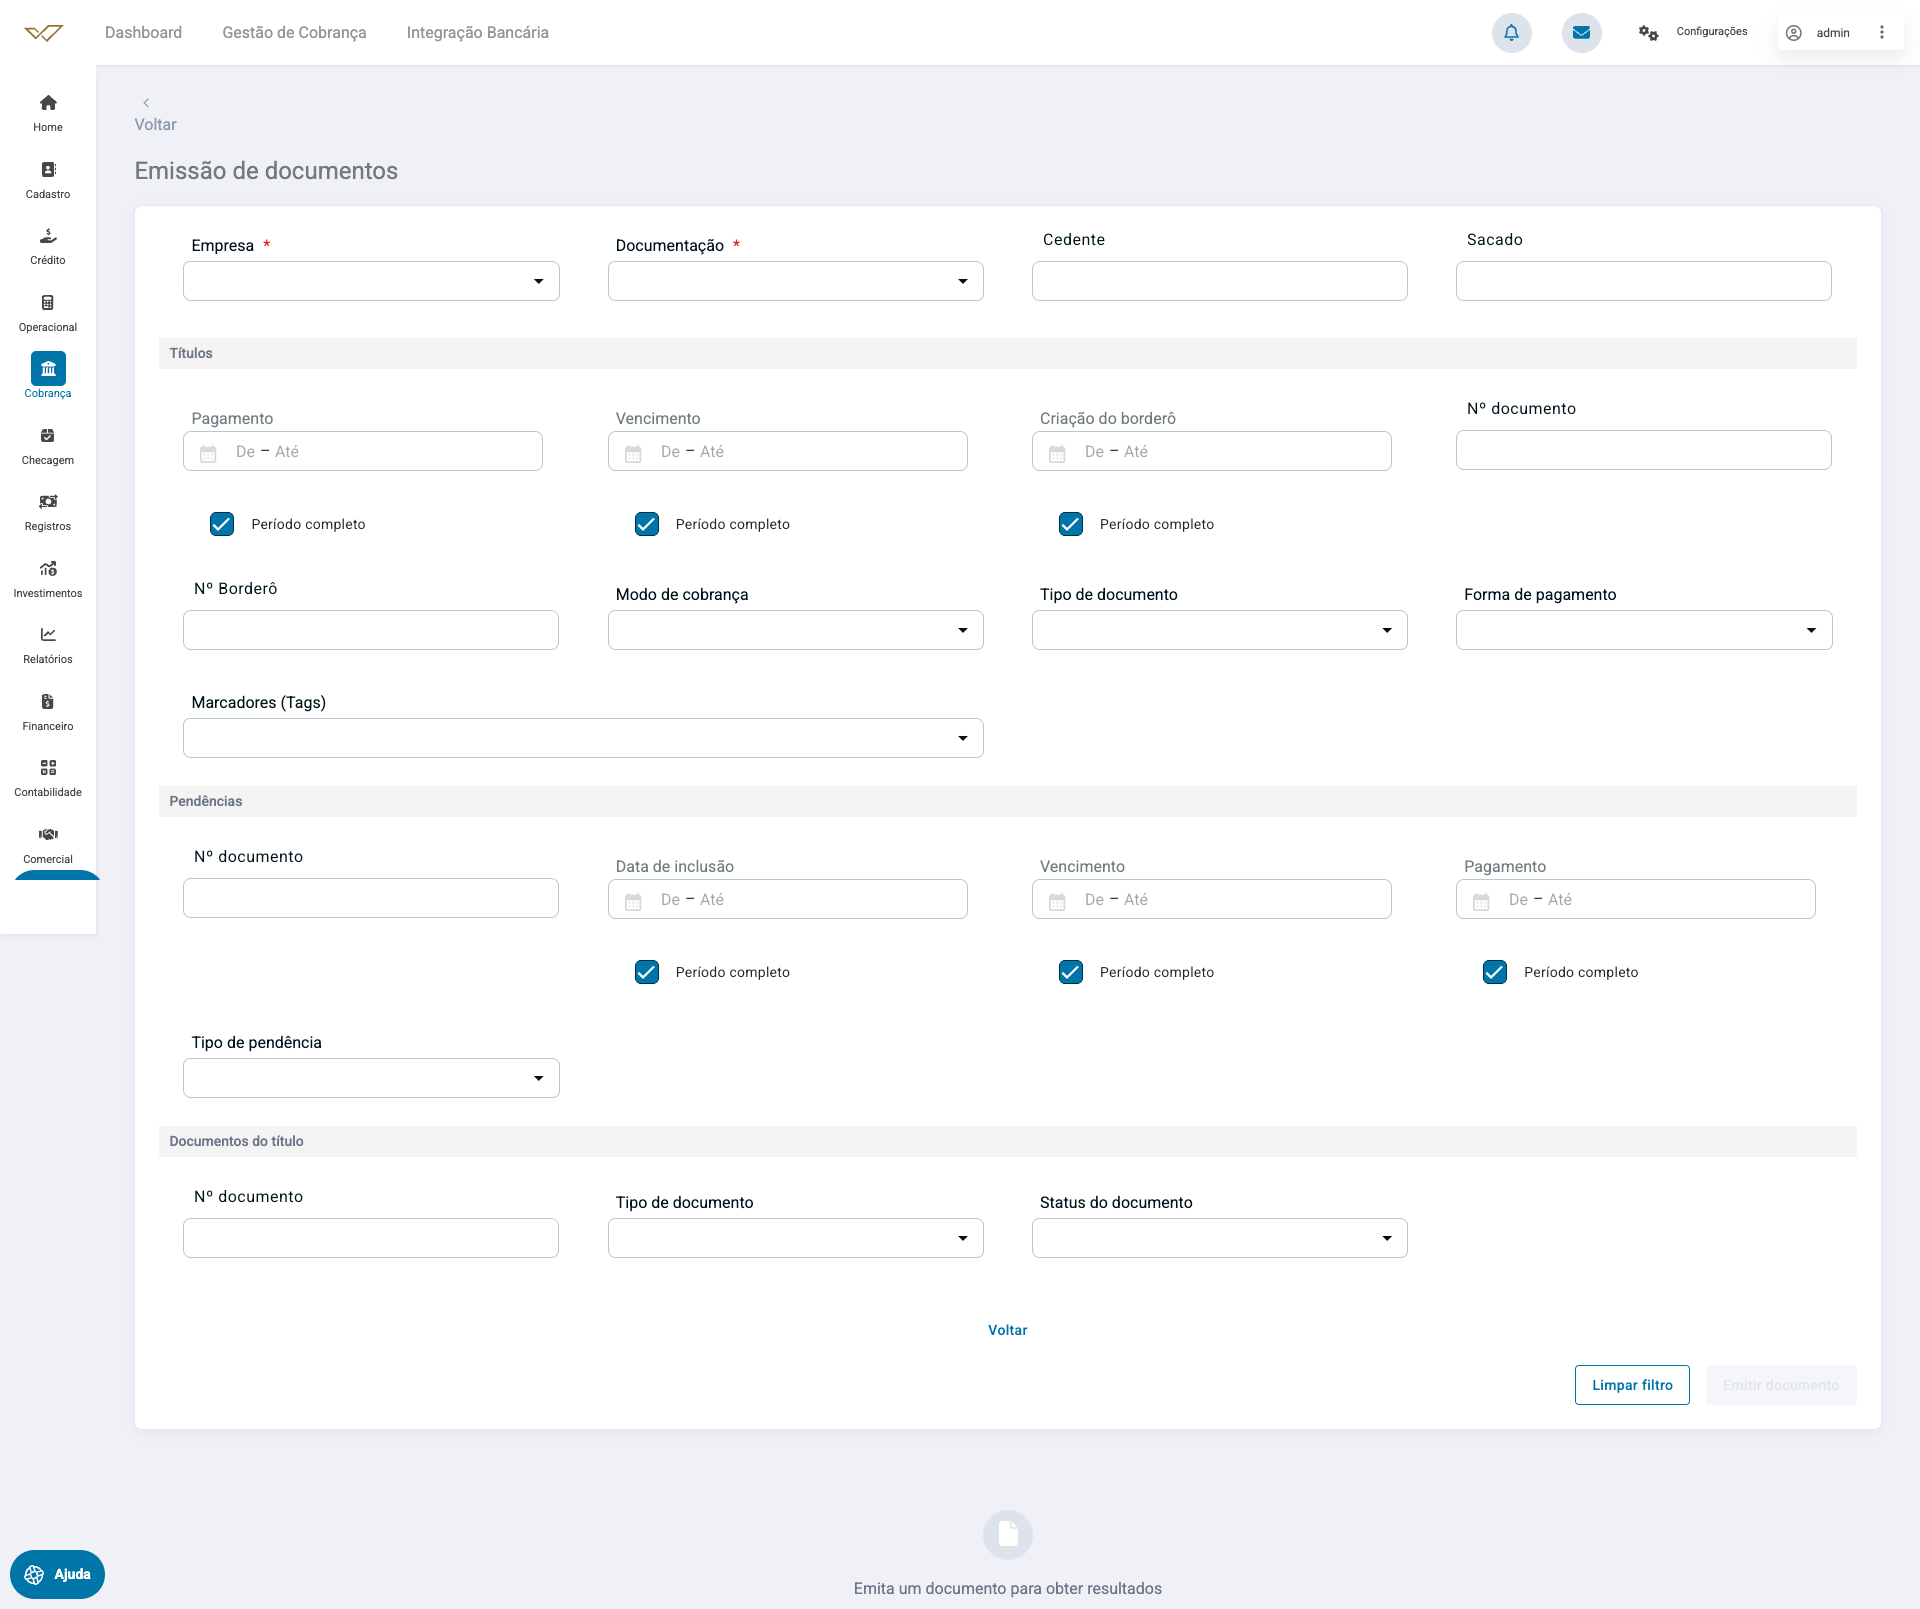Screen dimensions: 1920x1609
Task: Uncheck Período completo under Criação do borderô
Action: pos(1071,524)
